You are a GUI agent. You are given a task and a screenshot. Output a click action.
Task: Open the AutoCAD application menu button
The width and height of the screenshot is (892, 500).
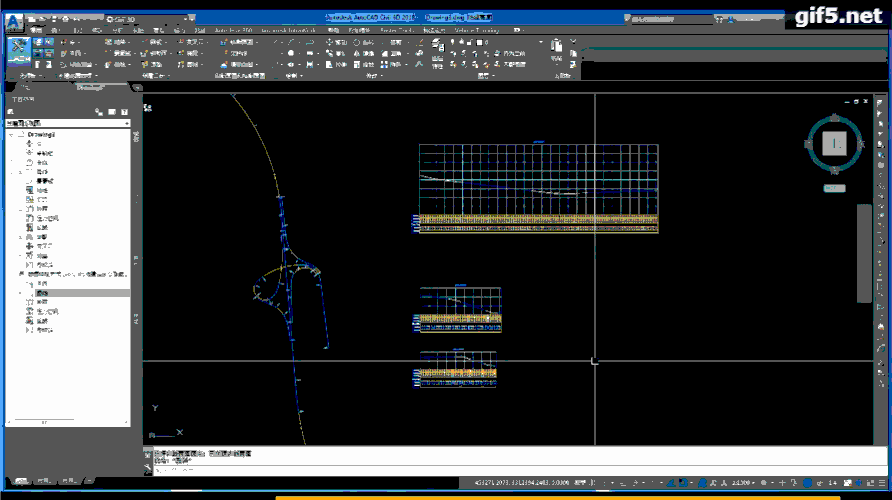coord(14,23)
